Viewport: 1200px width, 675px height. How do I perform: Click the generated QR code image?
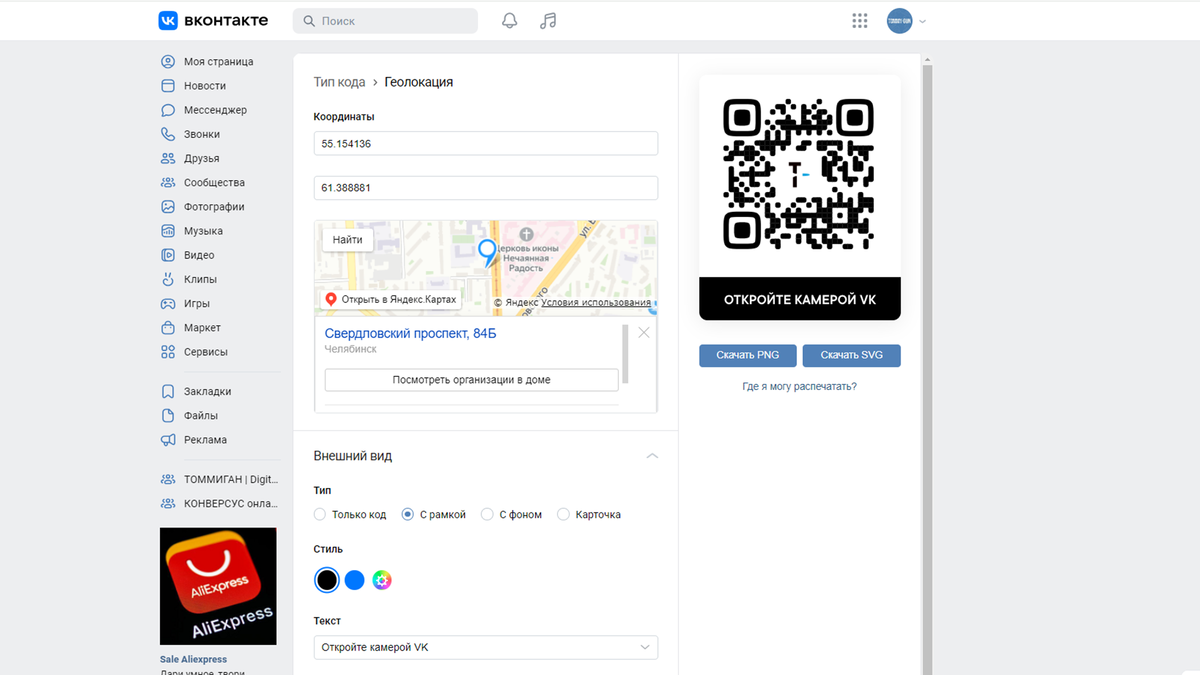coord(799,174)
